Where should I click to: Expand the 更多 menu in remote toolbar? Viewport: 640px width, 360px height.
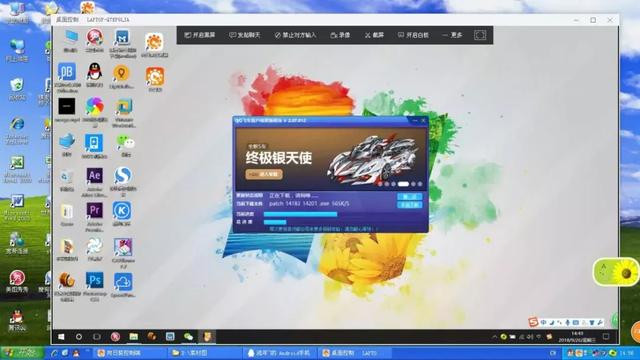pos(452,35)
